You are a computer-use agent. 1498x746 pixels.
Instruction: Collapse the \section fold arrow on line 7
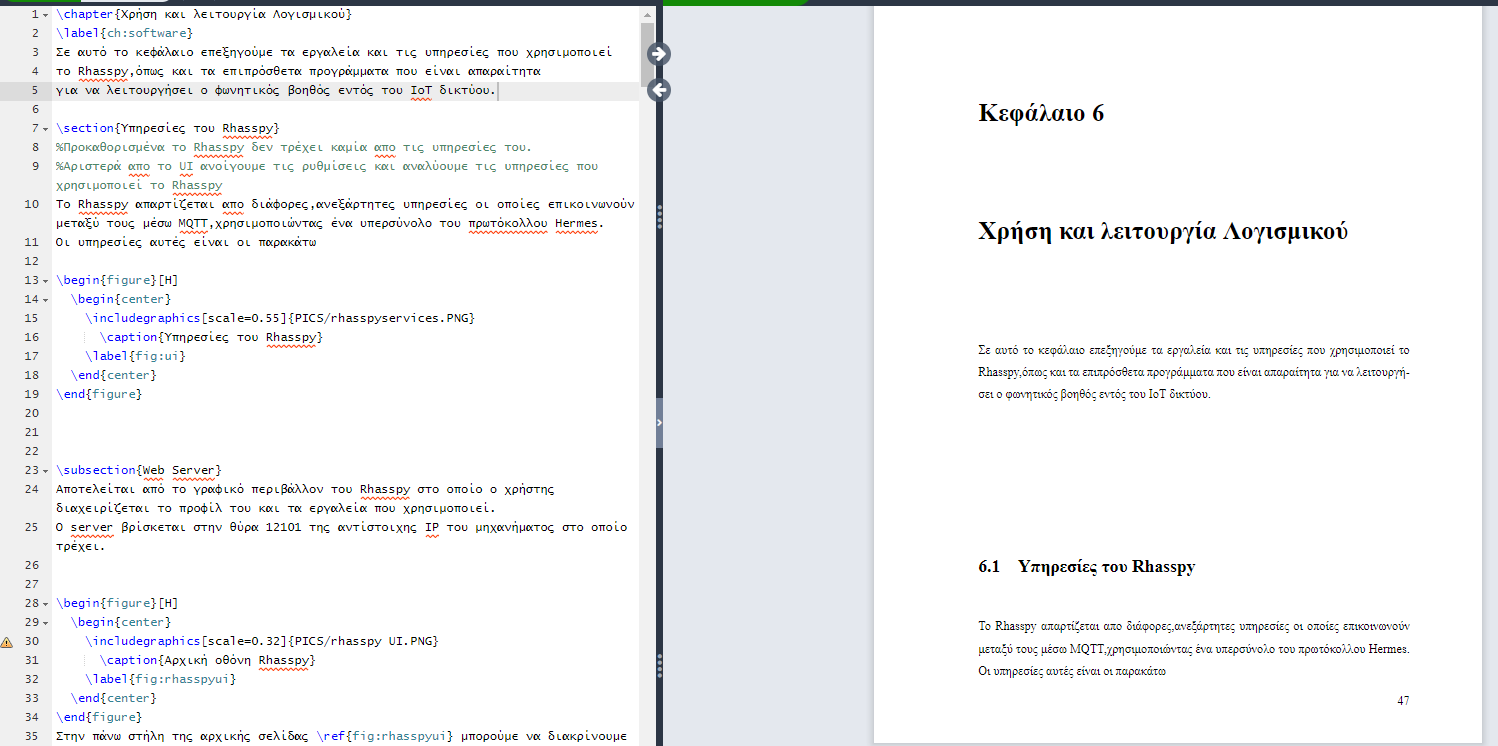pyautogui.click(x=46, y=129)
